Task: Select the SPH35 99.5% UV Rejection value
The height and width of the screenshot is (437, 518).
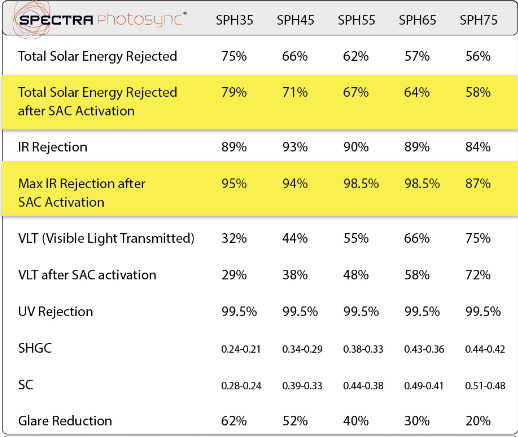Action: click(x=239, y=312)
